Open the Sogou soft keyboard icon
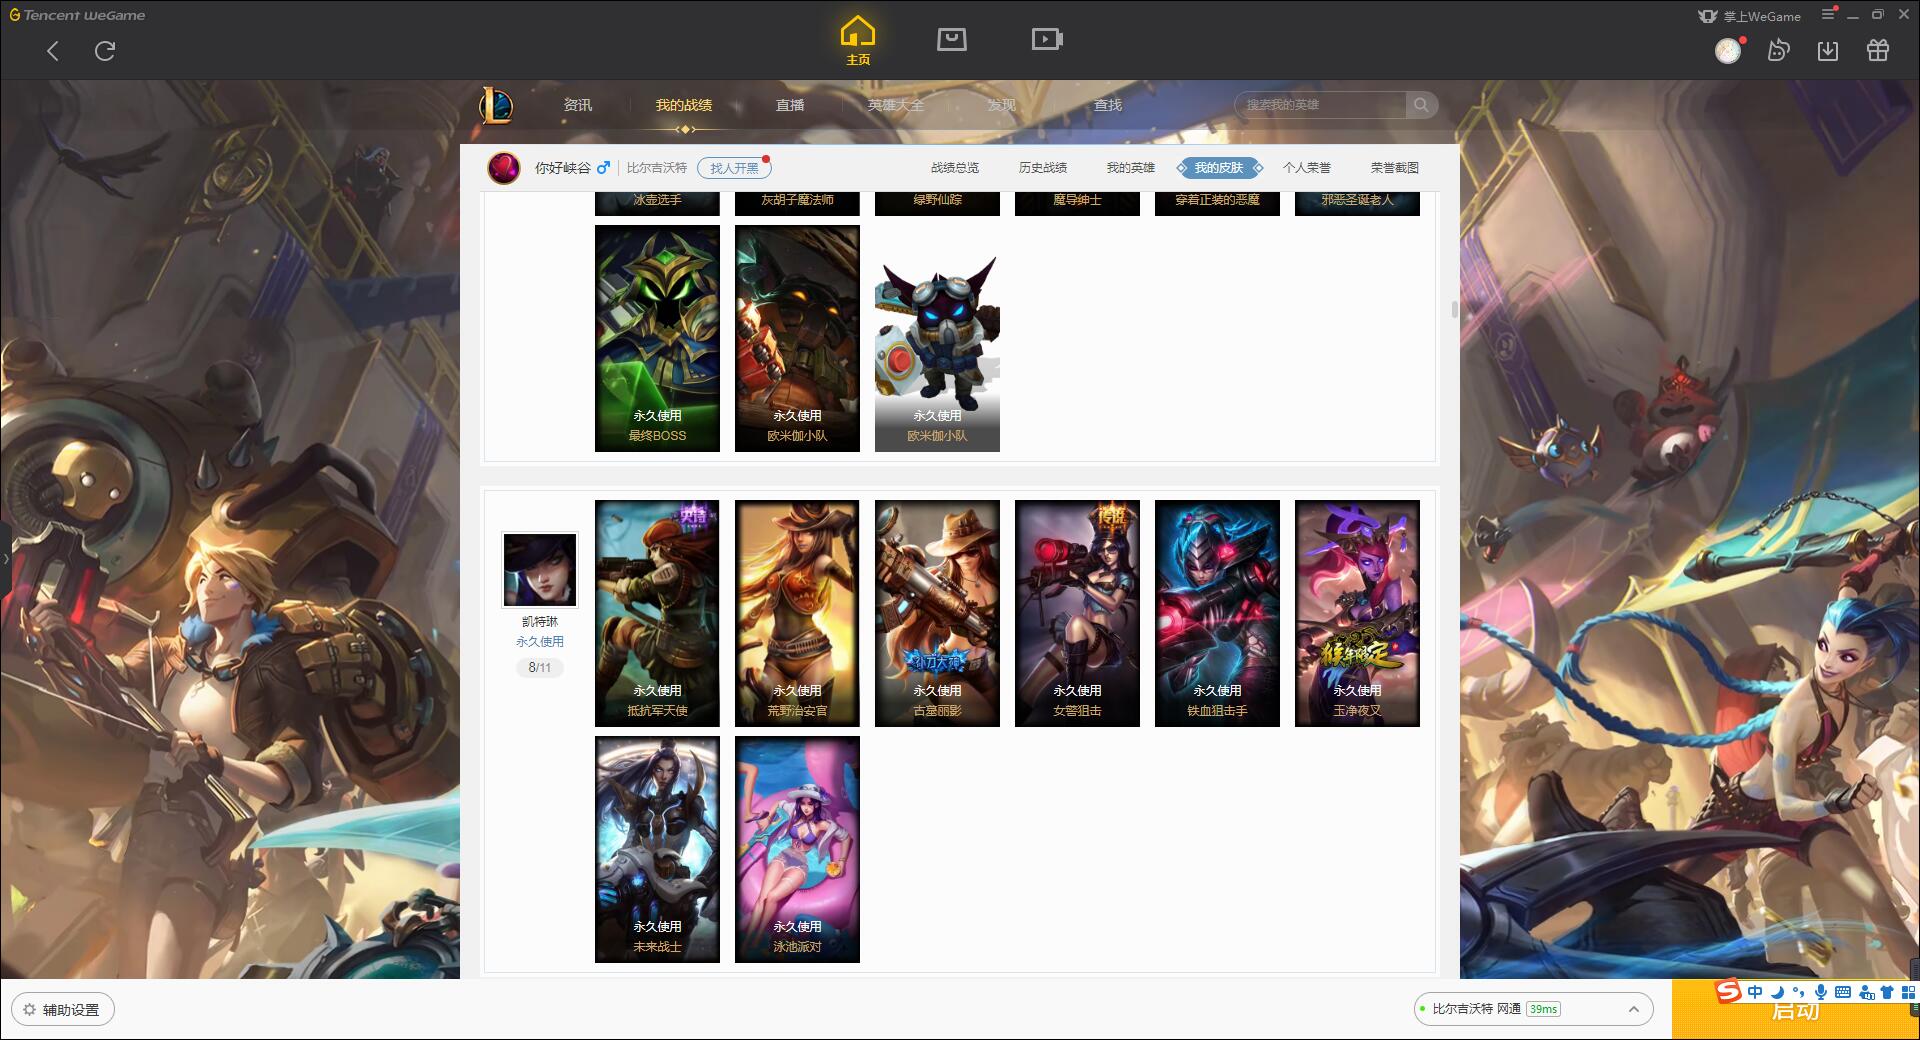The height and width of the screenshot is (1040, 1920). 1843,992
